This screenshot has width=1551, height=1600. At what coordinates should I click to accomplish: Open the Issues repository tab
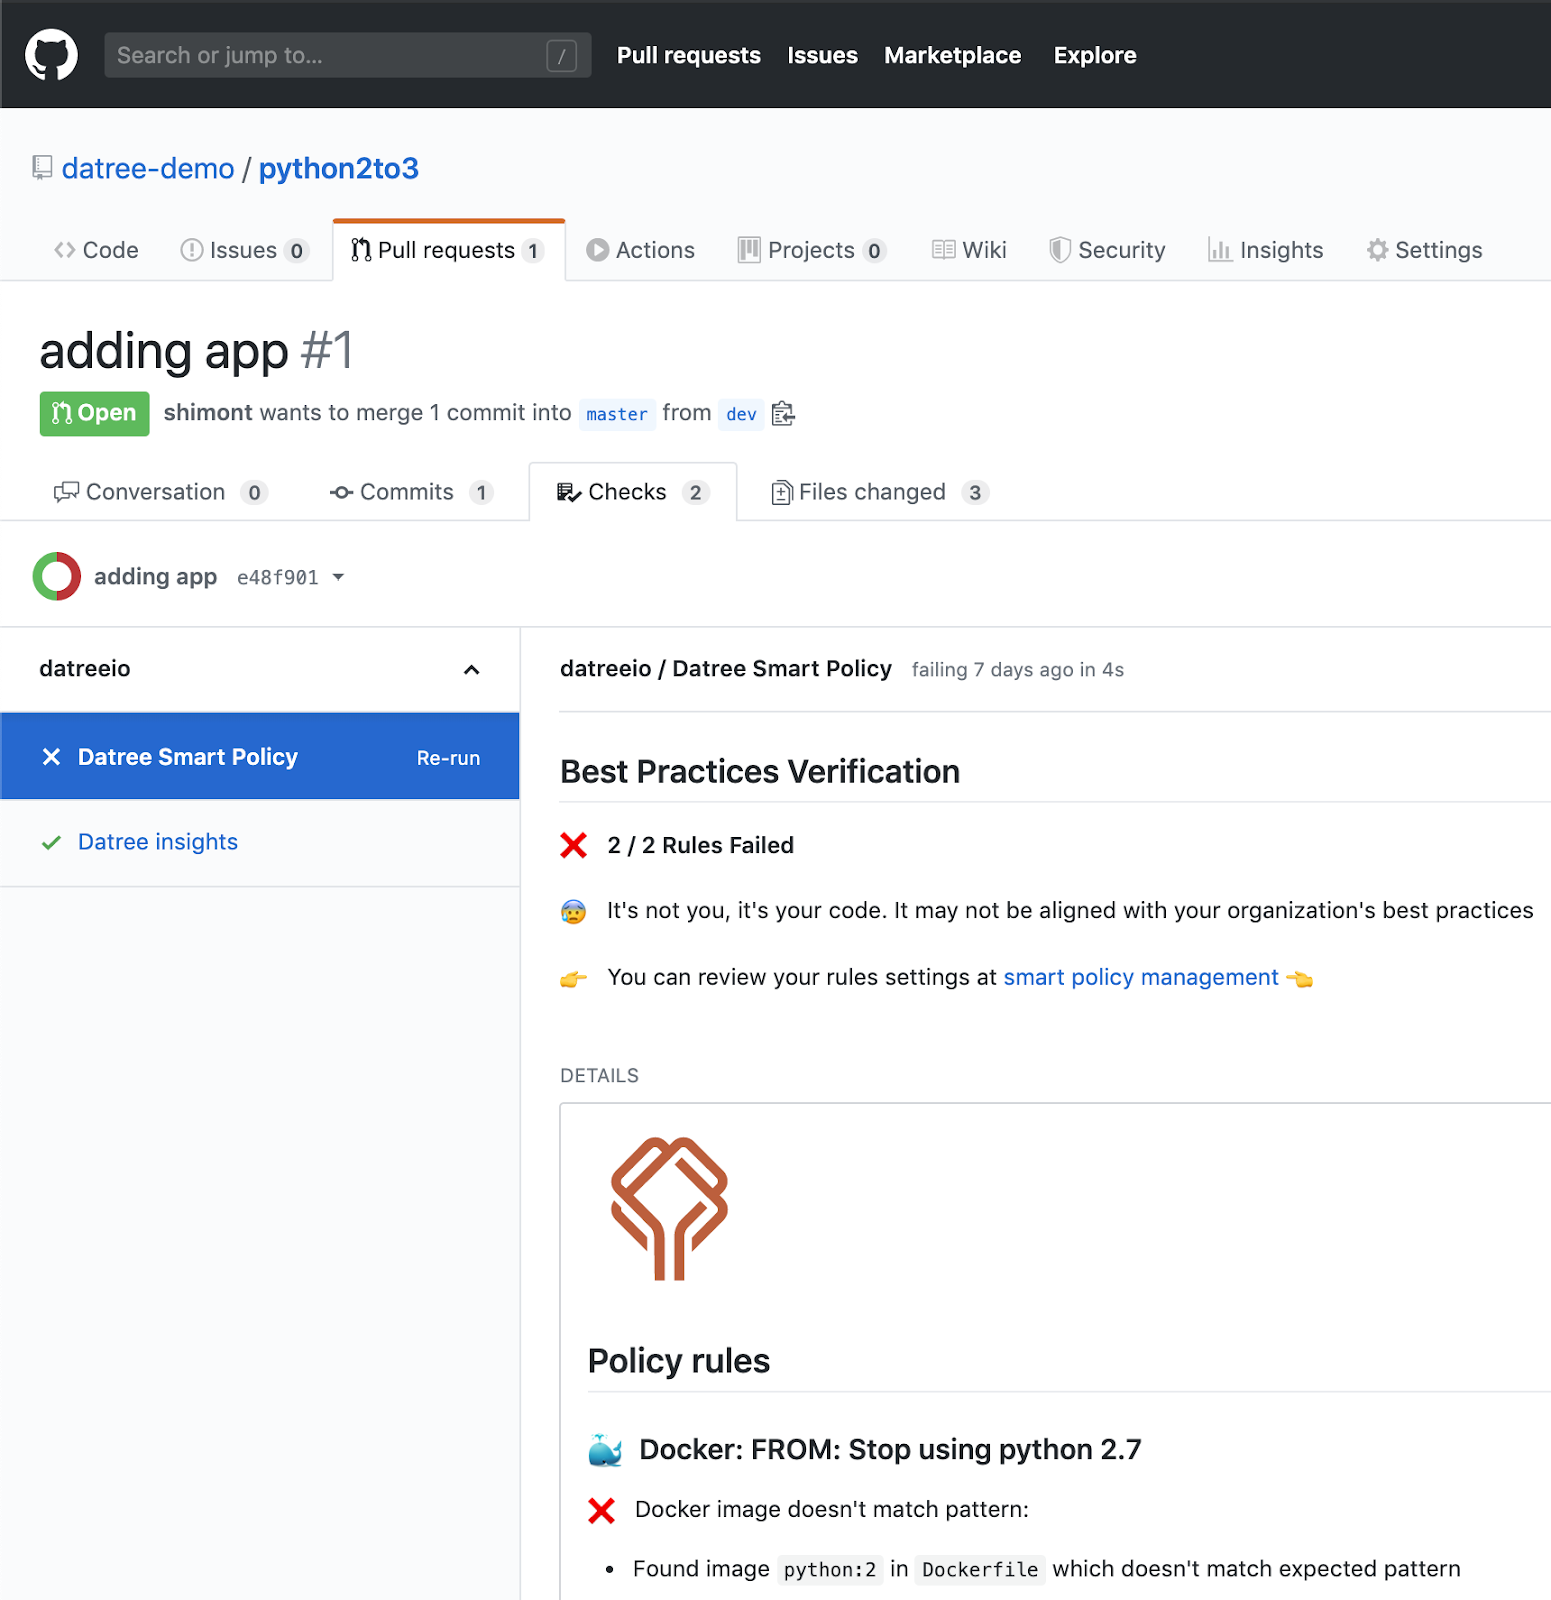tap(244, 250)
